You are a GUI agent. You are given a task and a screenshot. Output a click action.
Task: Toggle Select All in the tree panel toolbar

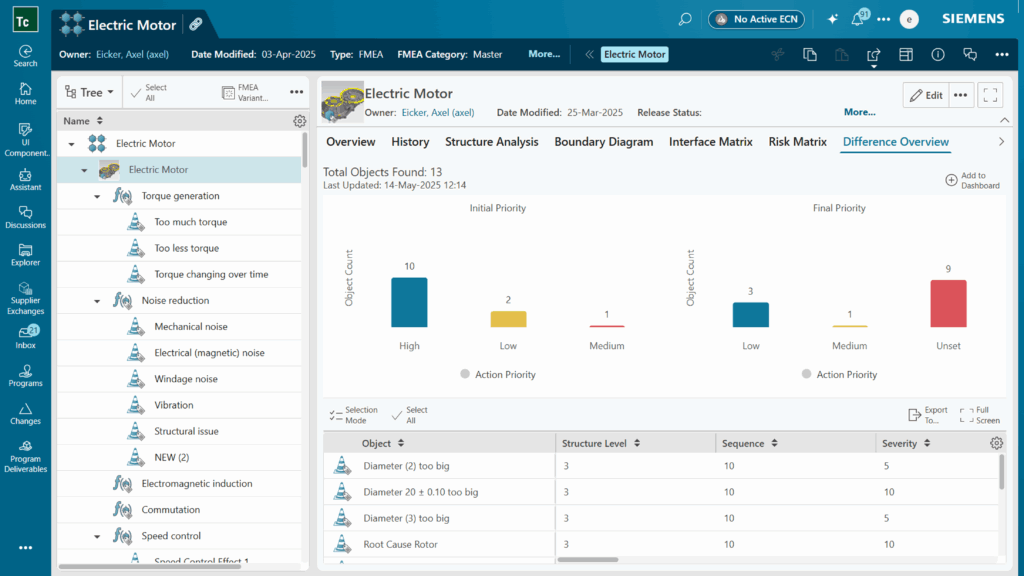[147, 92]
